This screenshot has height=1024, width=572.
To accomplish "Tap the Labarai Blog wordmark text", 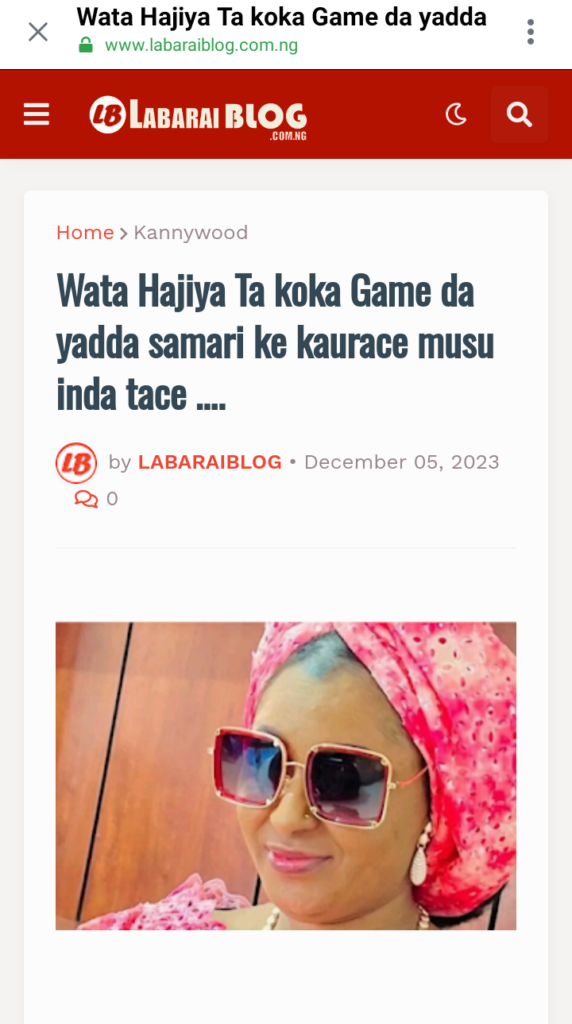I will [218, 118].
